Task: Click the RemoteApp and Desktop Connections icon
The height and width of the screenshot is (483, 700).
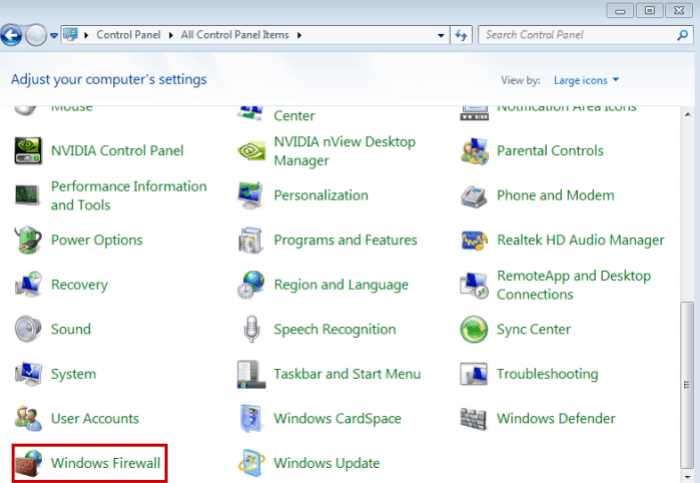Action: pos(474,285)
